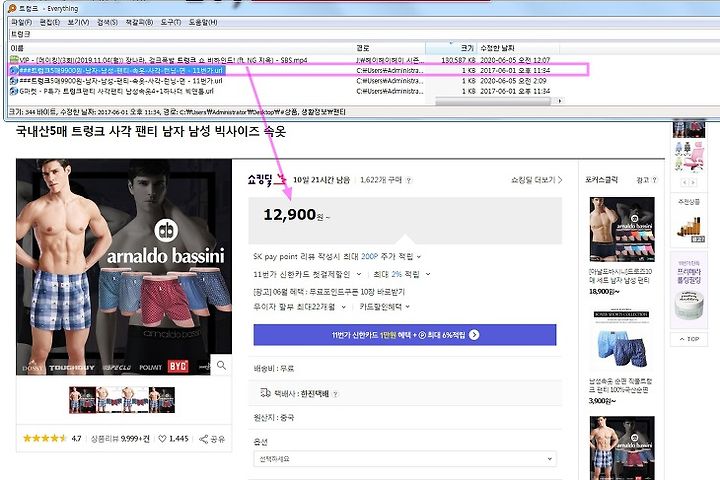Open the blue boxer shorts ad image
The image size is (720, 480).
click(622, 339)
